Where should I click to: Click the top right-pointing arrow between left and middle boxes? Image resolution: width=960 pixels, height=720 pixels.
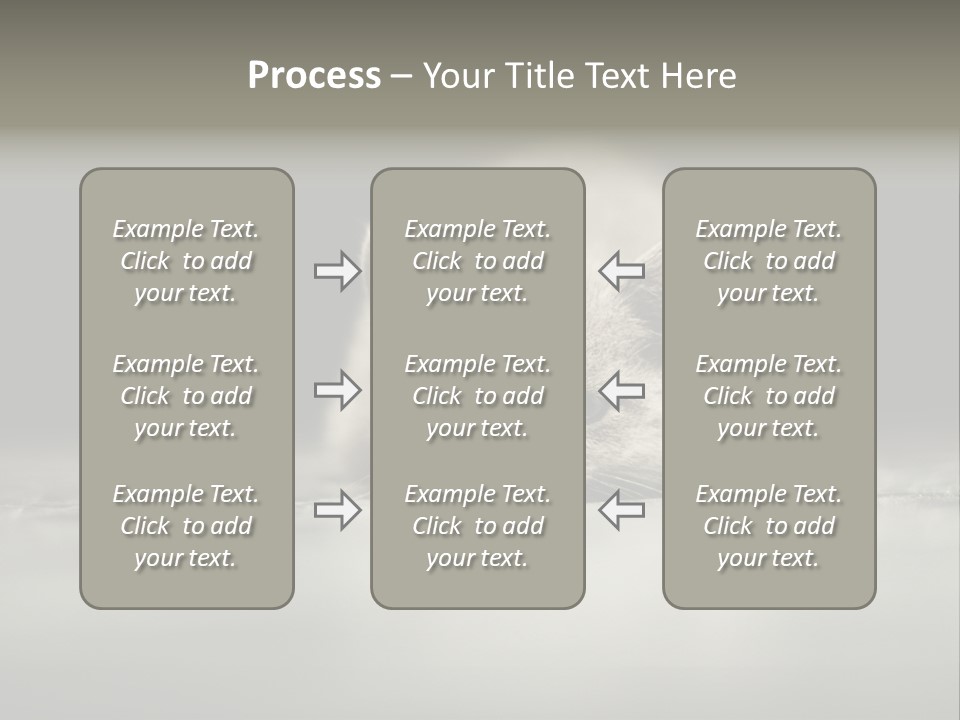click(337, 271)
